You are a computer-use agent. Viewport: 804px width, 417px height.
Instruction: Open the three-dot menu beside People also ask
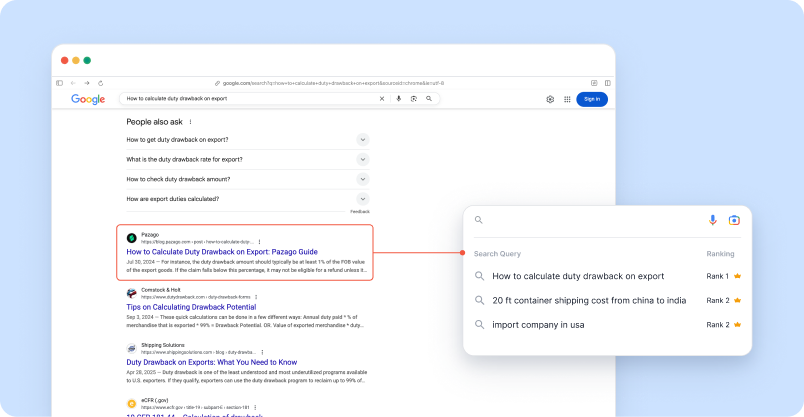pos(190,122)
